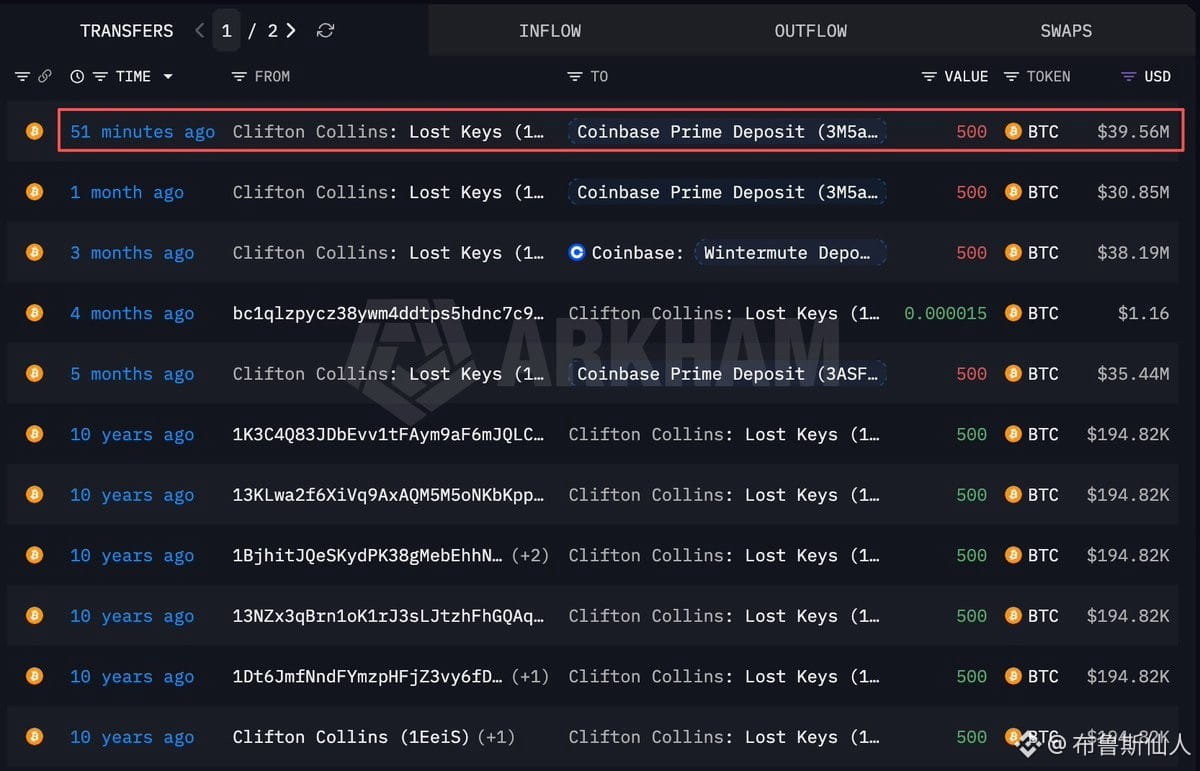Go to the previous transfers page

[200, 31]
